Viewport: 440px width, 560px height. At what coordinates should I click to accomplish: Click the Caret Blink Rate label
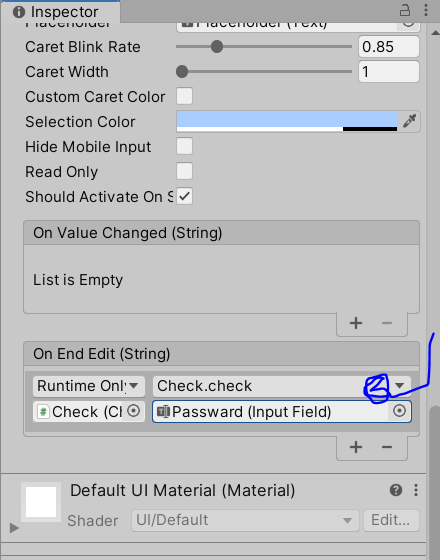click(x=83, y=47)
